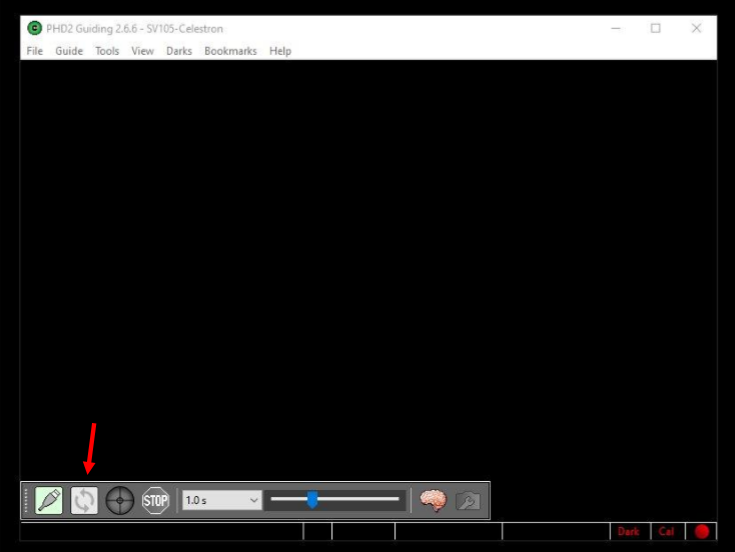Viewport: 735px width, 552px height.
Task: Maximize the PHD2 Guiding window
Action: 656,29
